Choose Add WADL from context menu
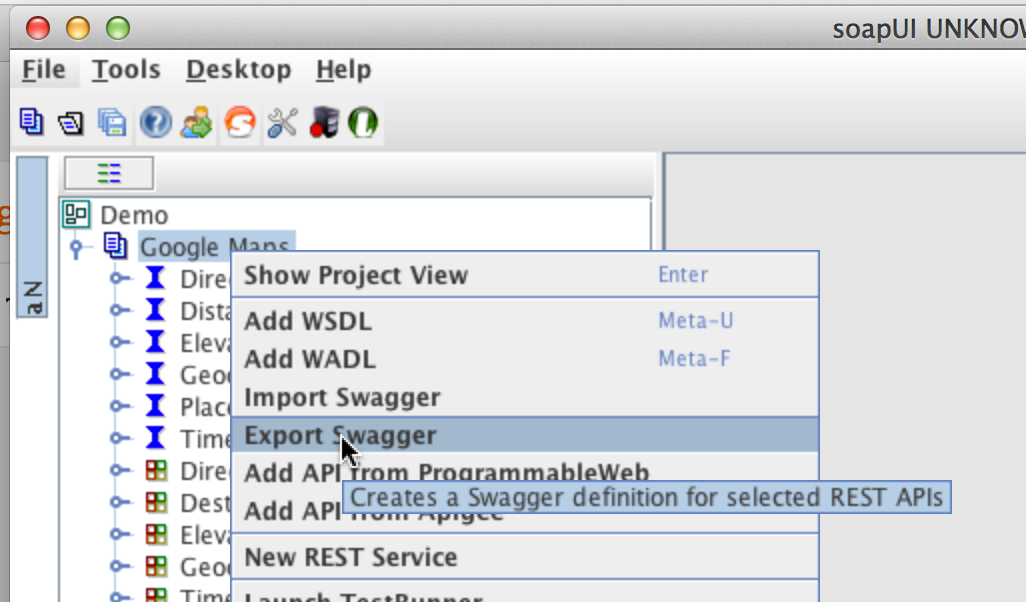The width and height of the screenshot is (1026, 602). [525, 359]
